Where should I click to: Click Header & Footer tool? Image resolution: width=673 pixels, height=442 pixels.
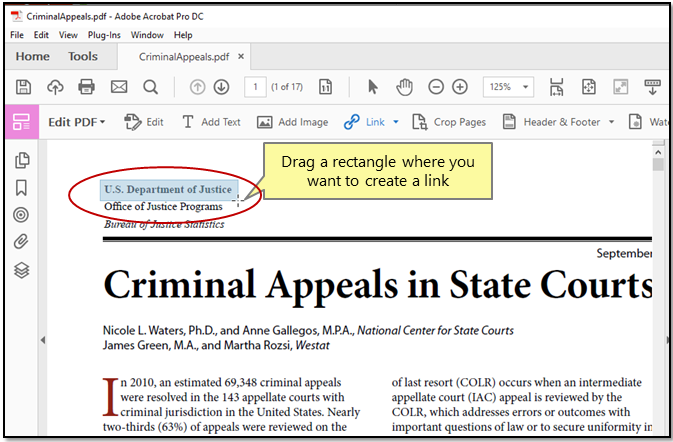pyautogui.click(x=552, y=122)
